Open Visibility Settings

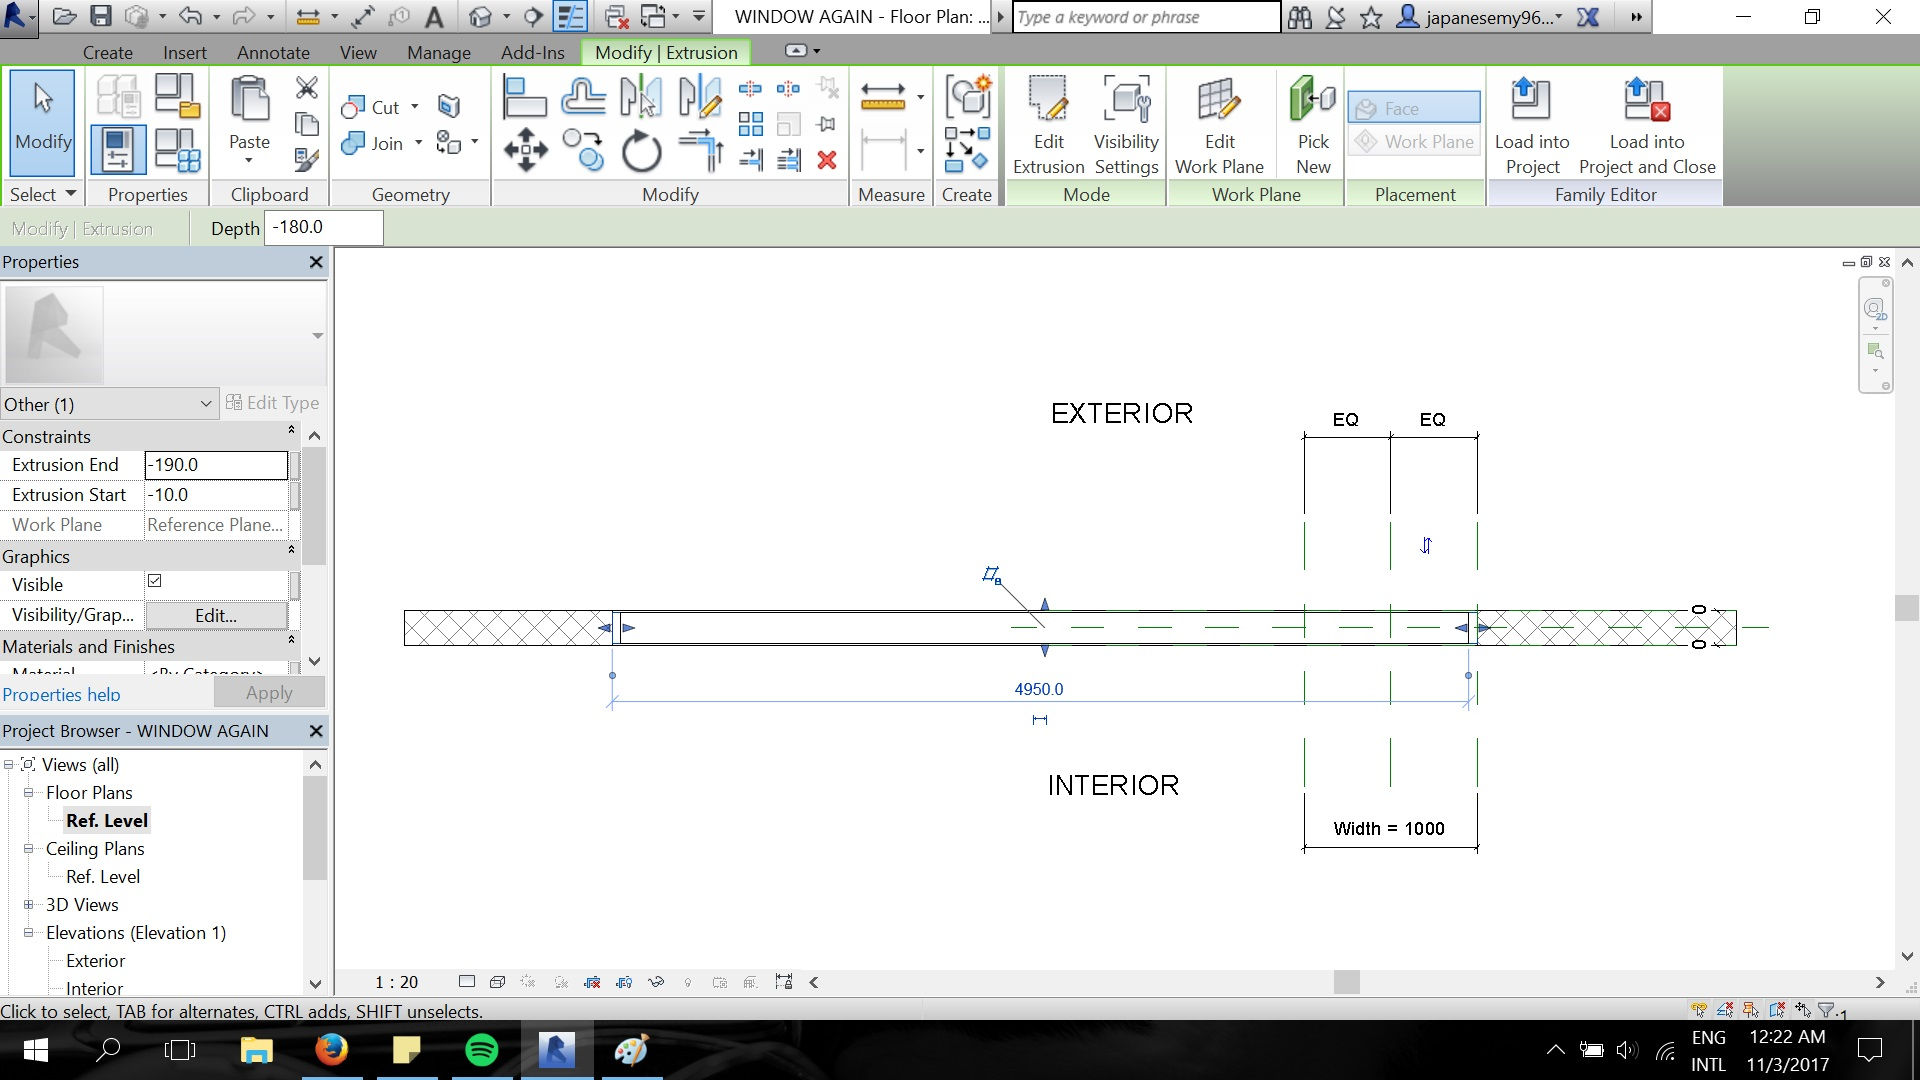pyautogui.click(x=1126, y=126)
